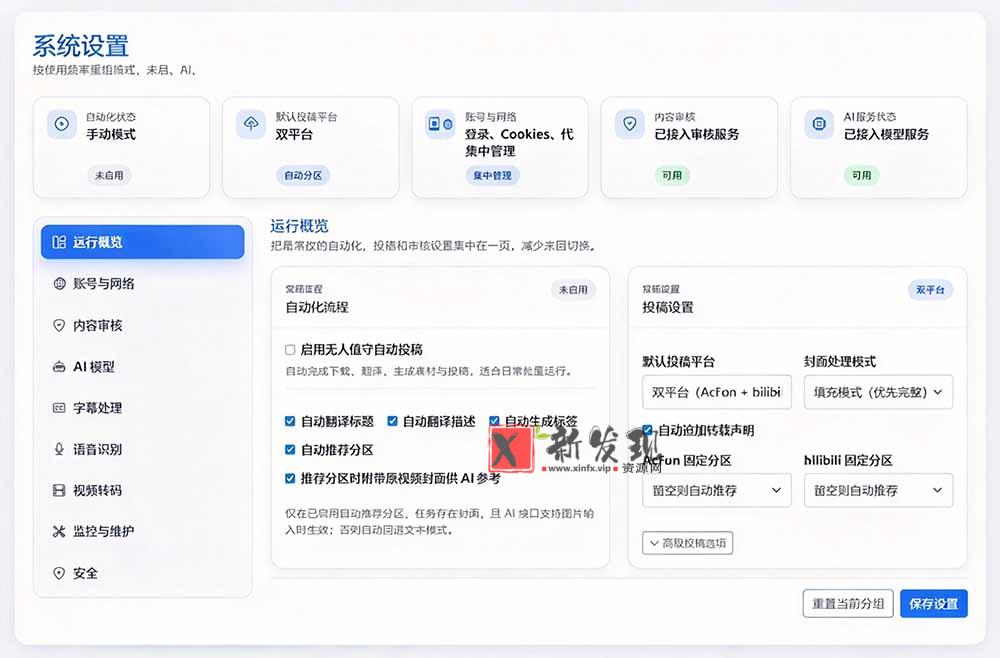The width and height of the screenshot is (1000, 658).
Task: Toggle 推荐分区时附带原视频封面供 AI 参考 checkbox
Action: pyautogui.click(x=290, y=478)
